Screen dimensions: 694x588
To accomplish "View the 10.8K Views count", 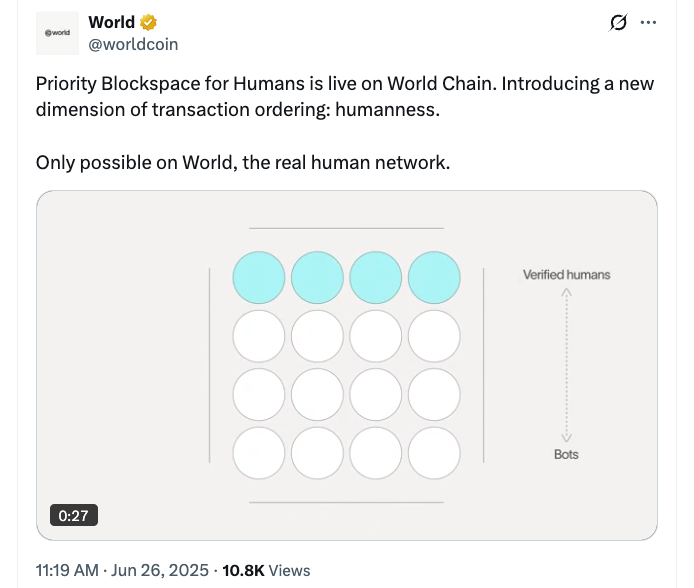I will coord(265,570).
